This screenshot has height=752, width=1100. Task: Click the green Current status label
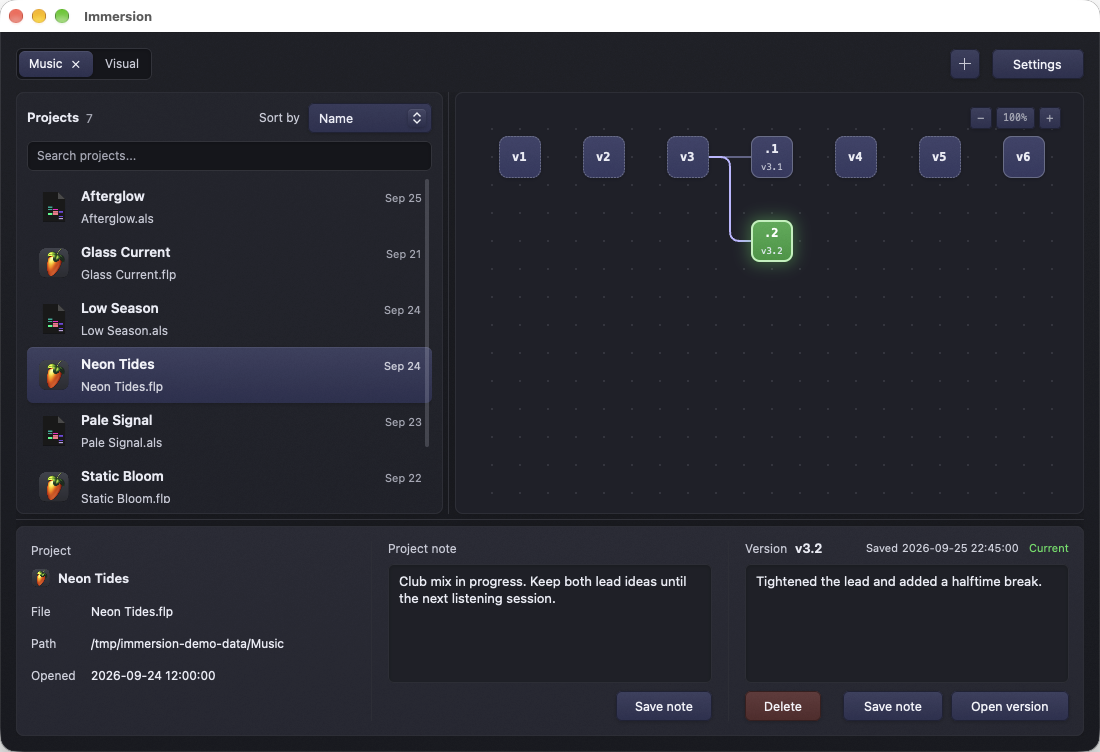[1048, 549]
